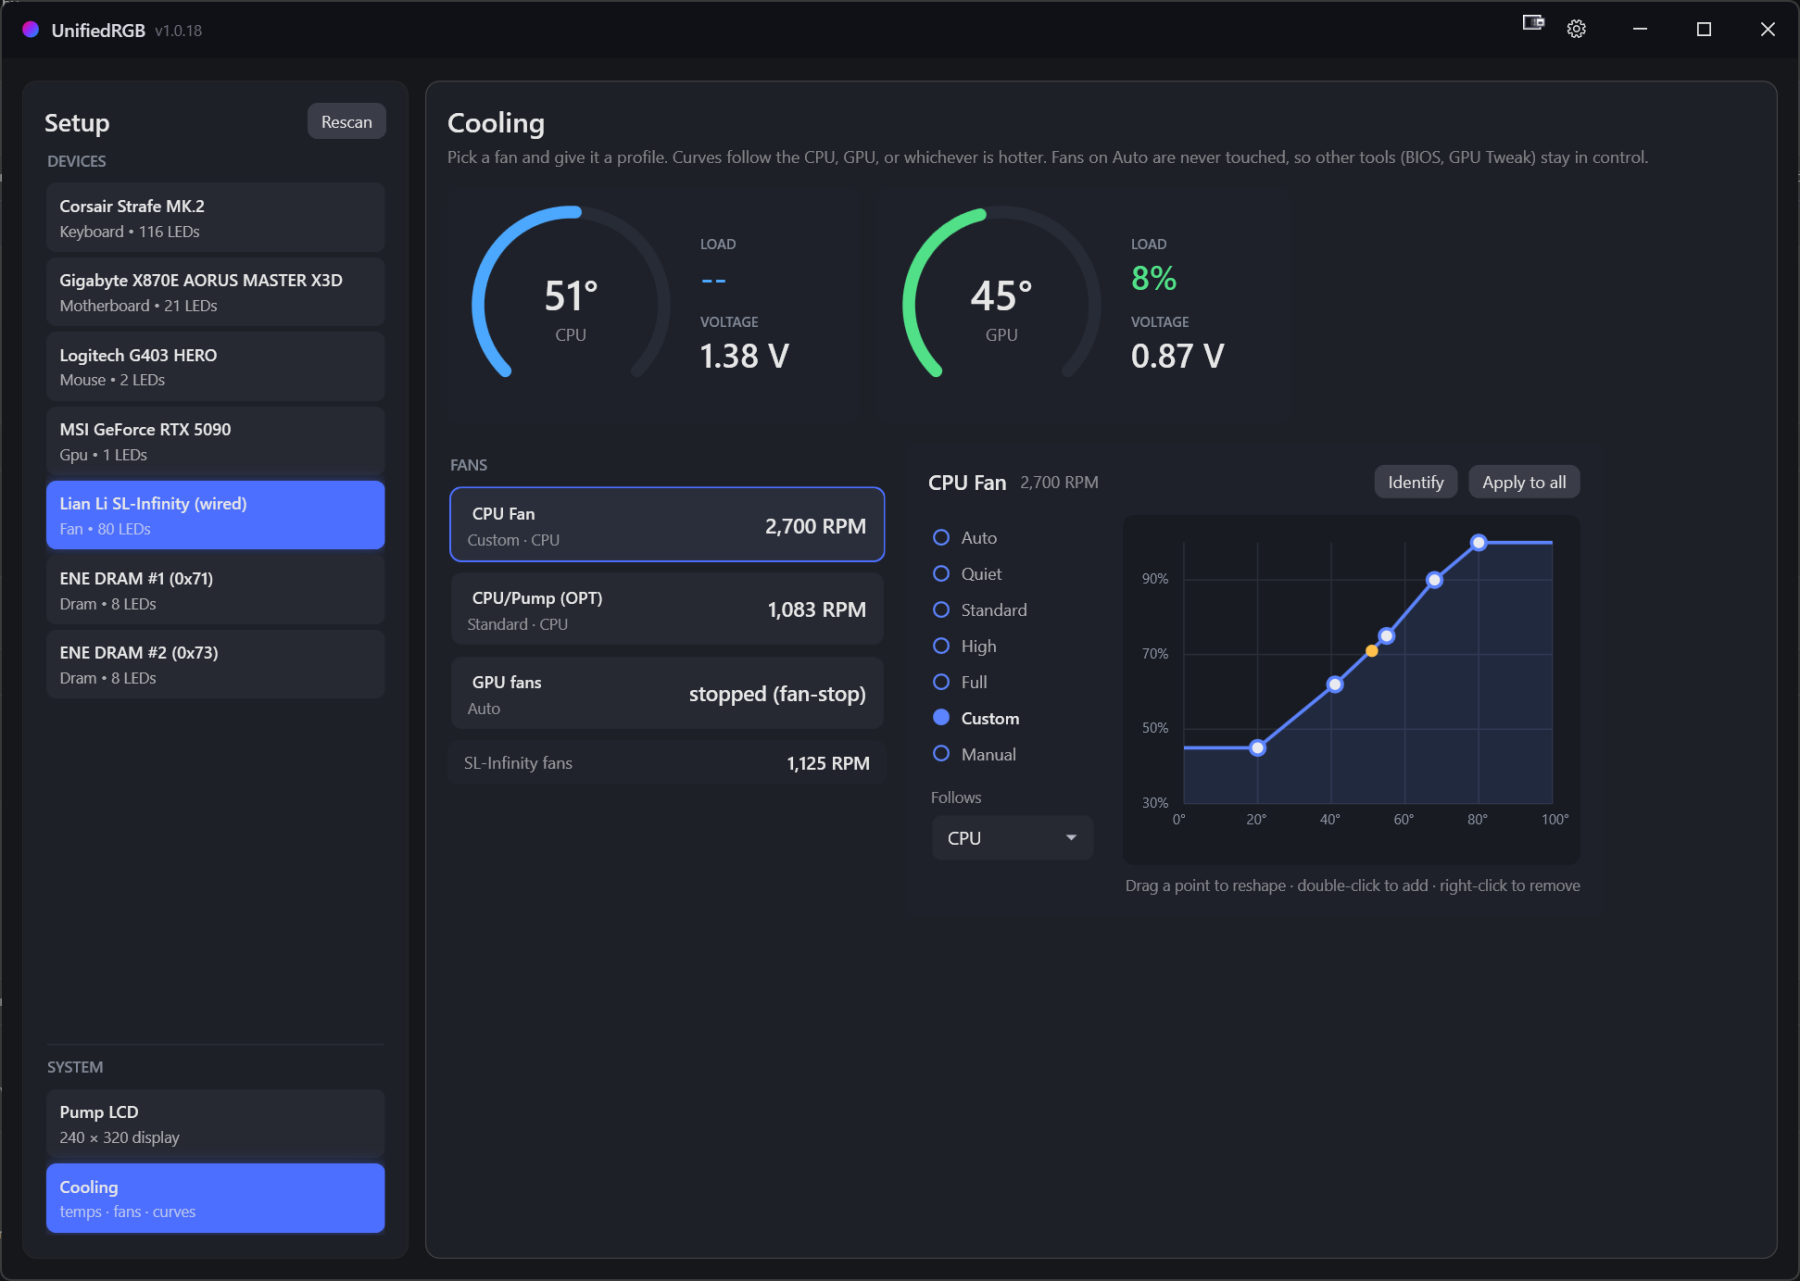Select the Auto fan profile
The image size is (1800, 1281).
pos(965,538)
